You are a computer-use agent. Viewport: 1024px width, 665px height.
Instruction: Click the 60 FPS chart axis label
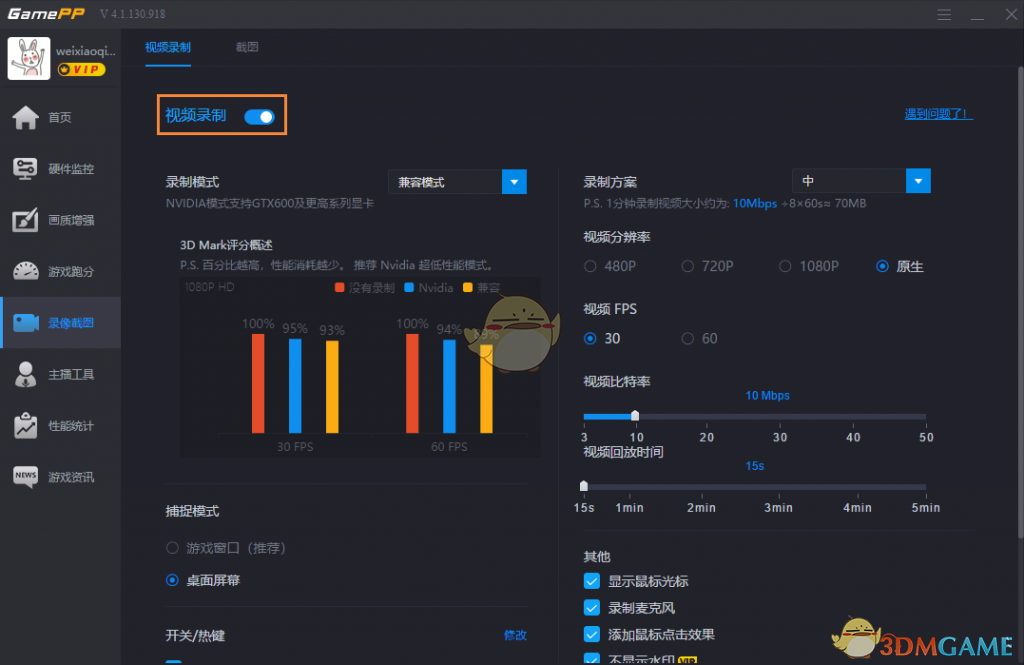click(x=449, y=447)
